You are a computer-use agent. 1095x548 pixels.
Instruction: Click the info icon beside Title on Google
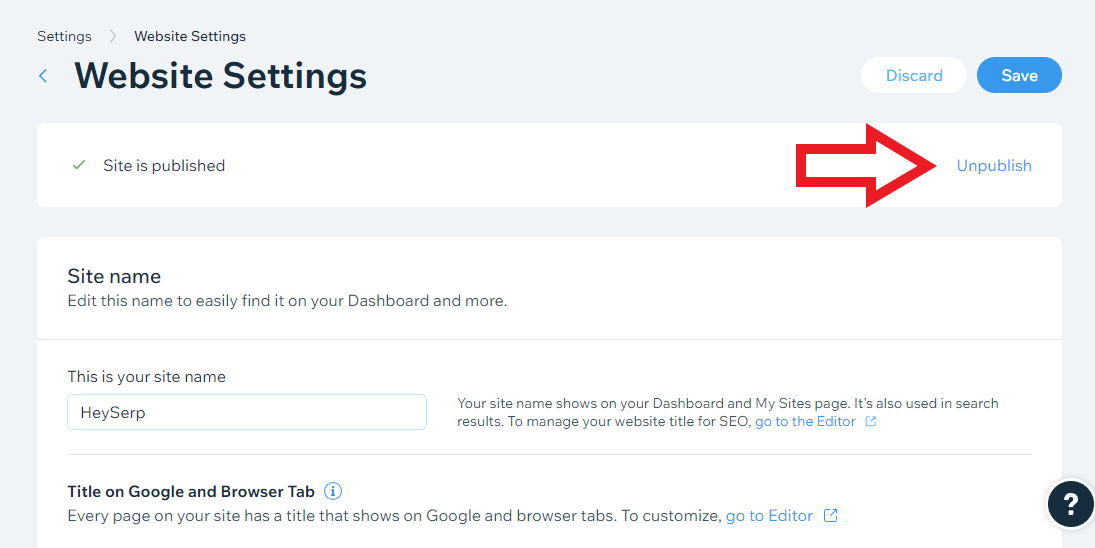(333, 491)
